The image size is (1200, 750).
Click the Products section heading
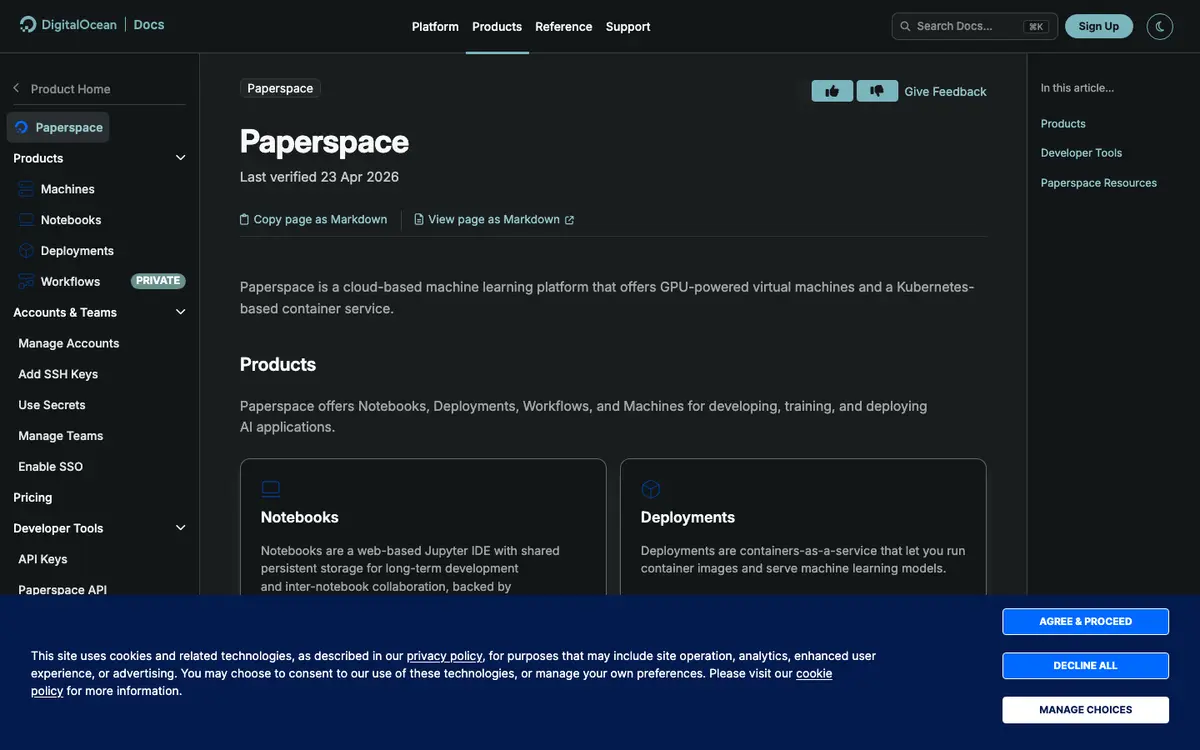point(278,364)
